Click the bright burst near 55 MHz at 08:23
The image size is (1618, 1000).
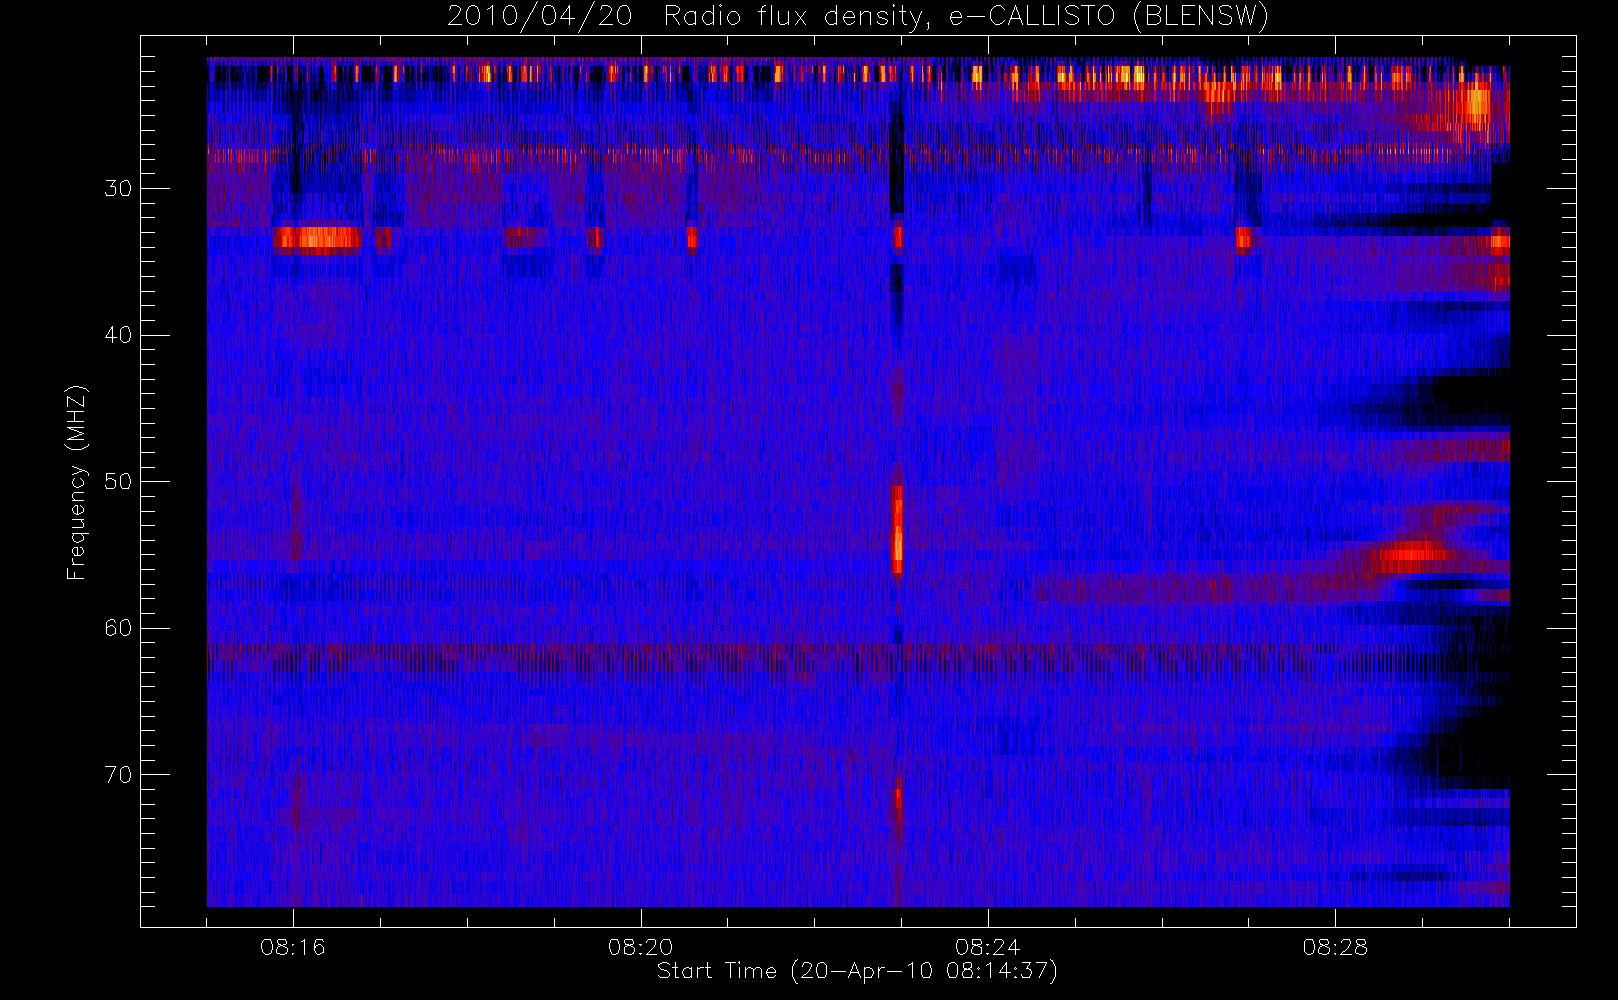point(898,531)
